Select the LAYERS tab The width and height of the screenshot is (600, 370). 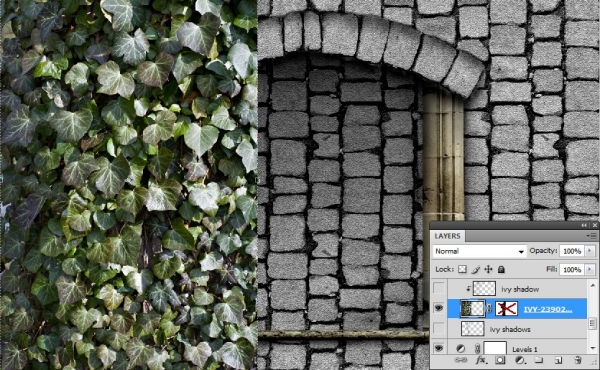coord(447,236)
